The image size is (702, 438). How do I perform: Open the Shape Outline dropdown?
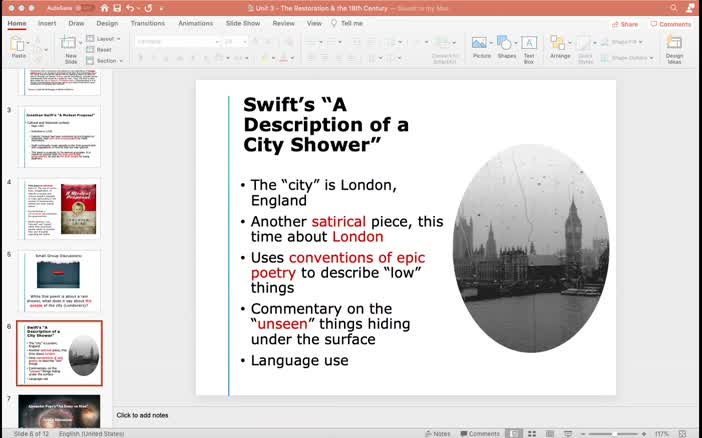coord(627,58)
